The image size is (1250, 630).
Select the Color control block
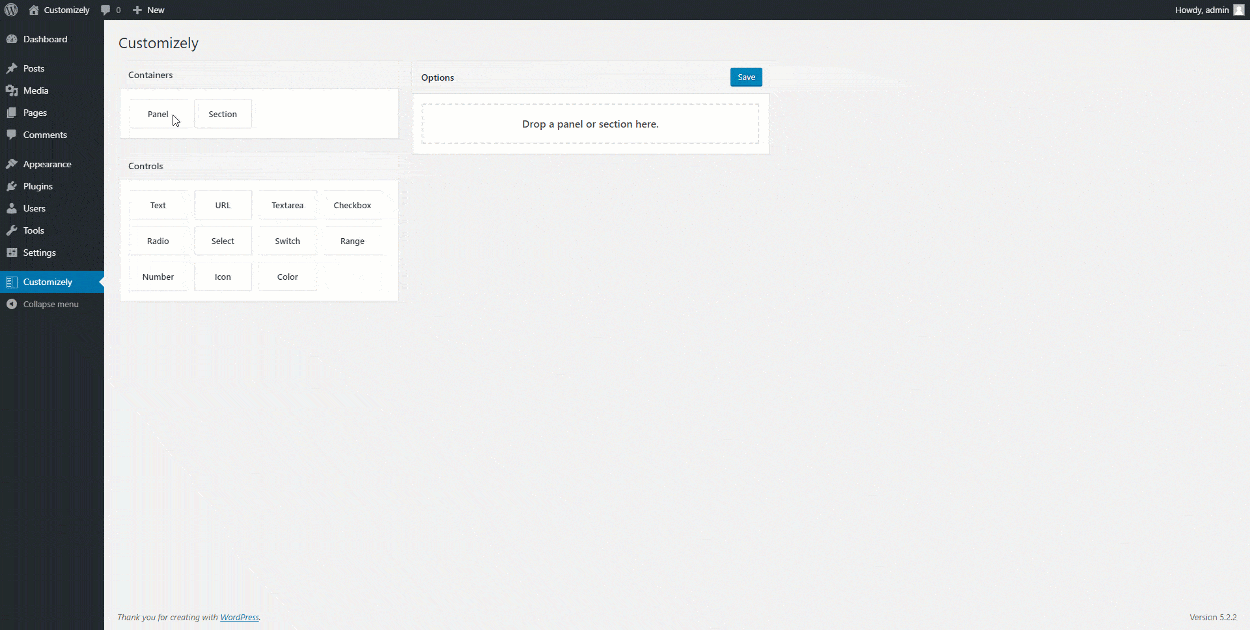pos(288,277)
